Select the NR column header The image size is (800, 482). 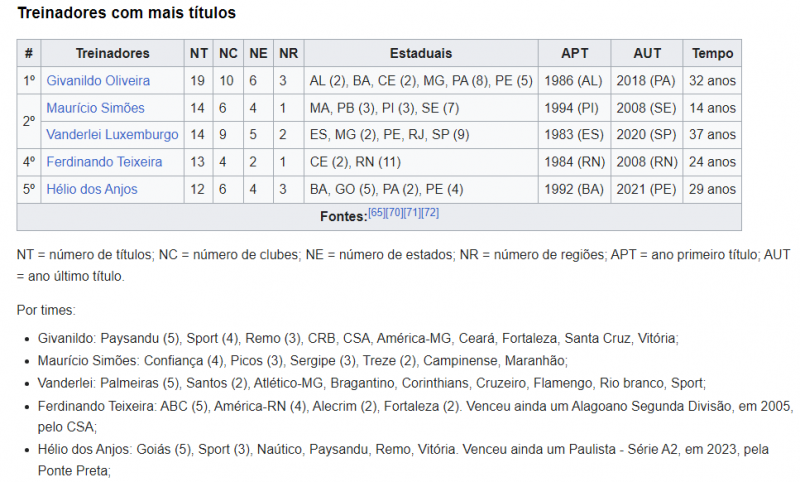tap(289, 53)
